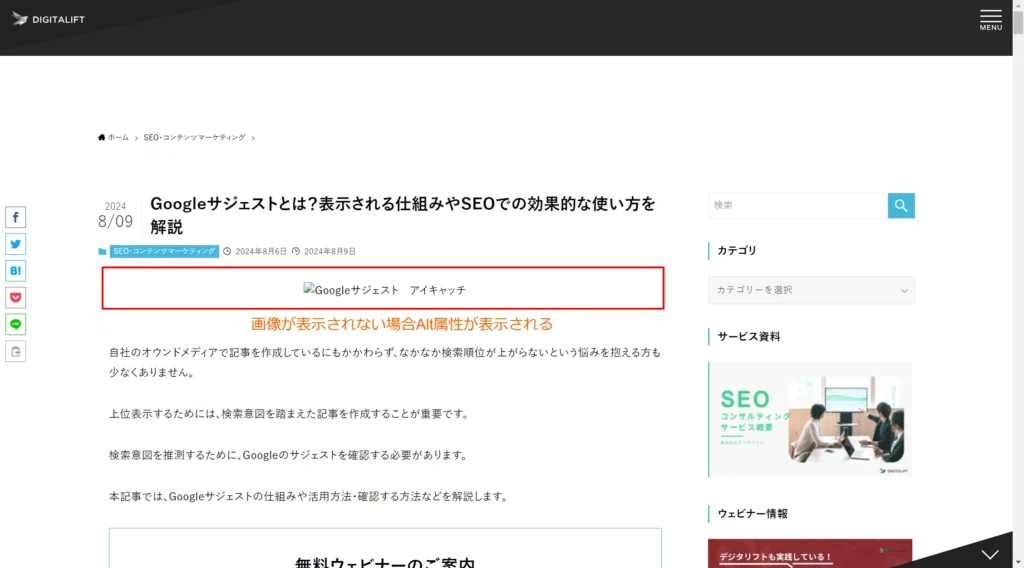Click the blue SEO・コンテンツマーケティング category tag

164,251
